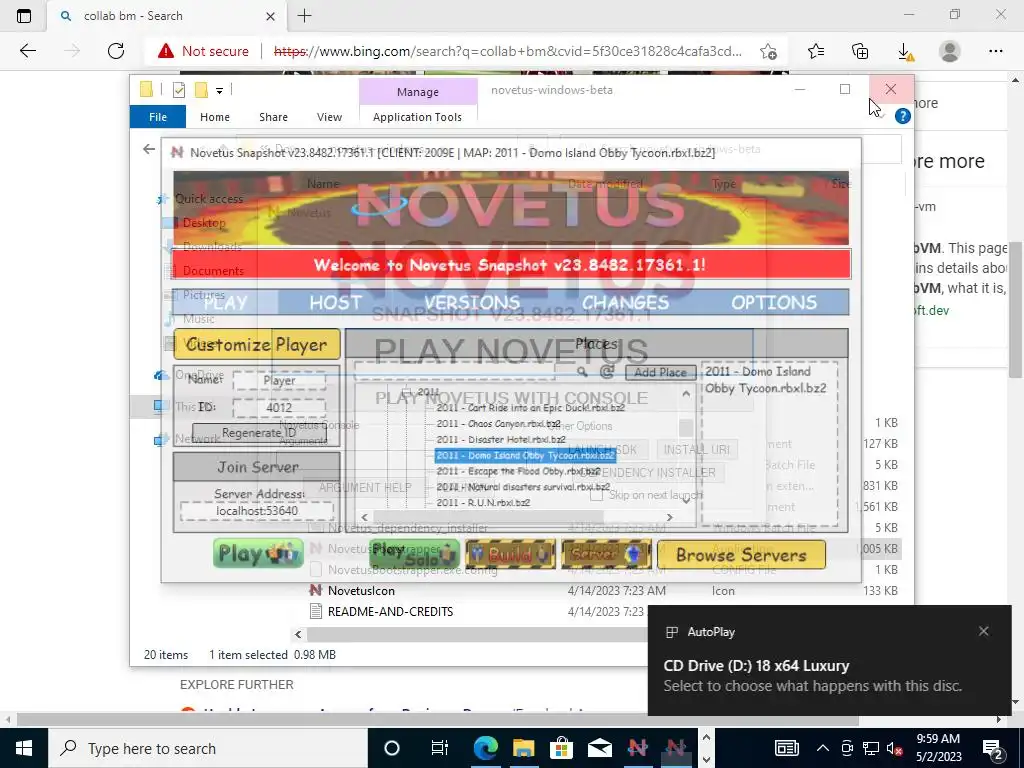Select 2011 - Escape the Flood Obby map
This screenshot has width=1024, height=768.
(518, 471)
